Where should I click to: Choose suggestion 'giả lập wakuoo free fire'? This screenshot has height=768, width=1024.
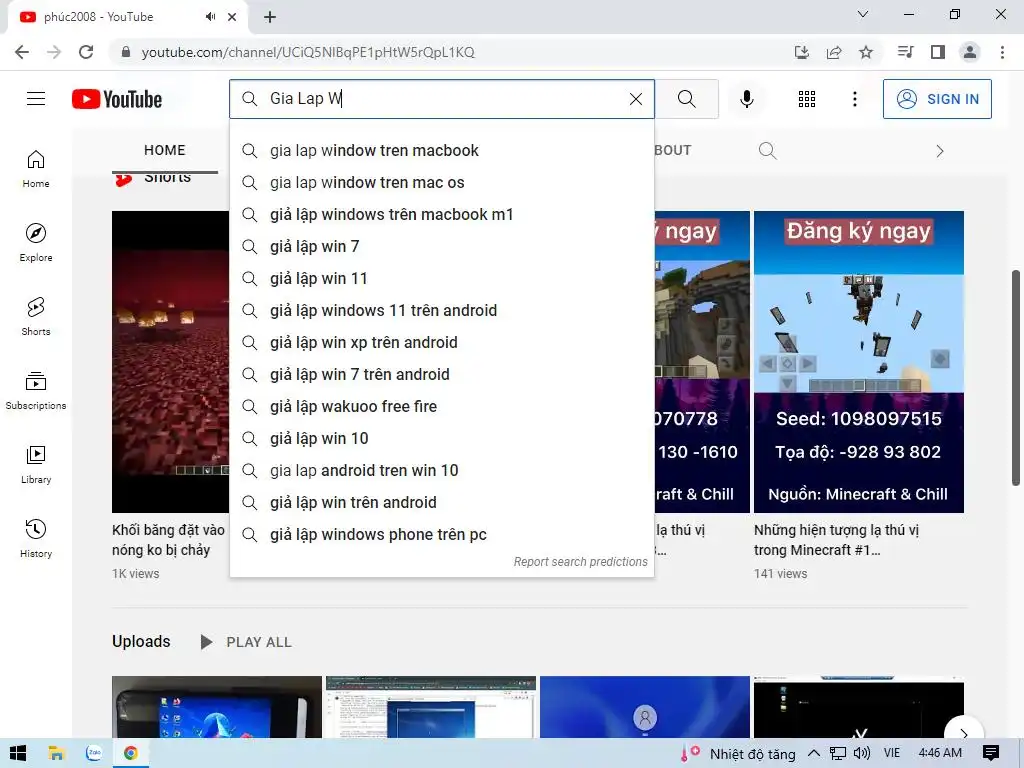tap(441, 406)
